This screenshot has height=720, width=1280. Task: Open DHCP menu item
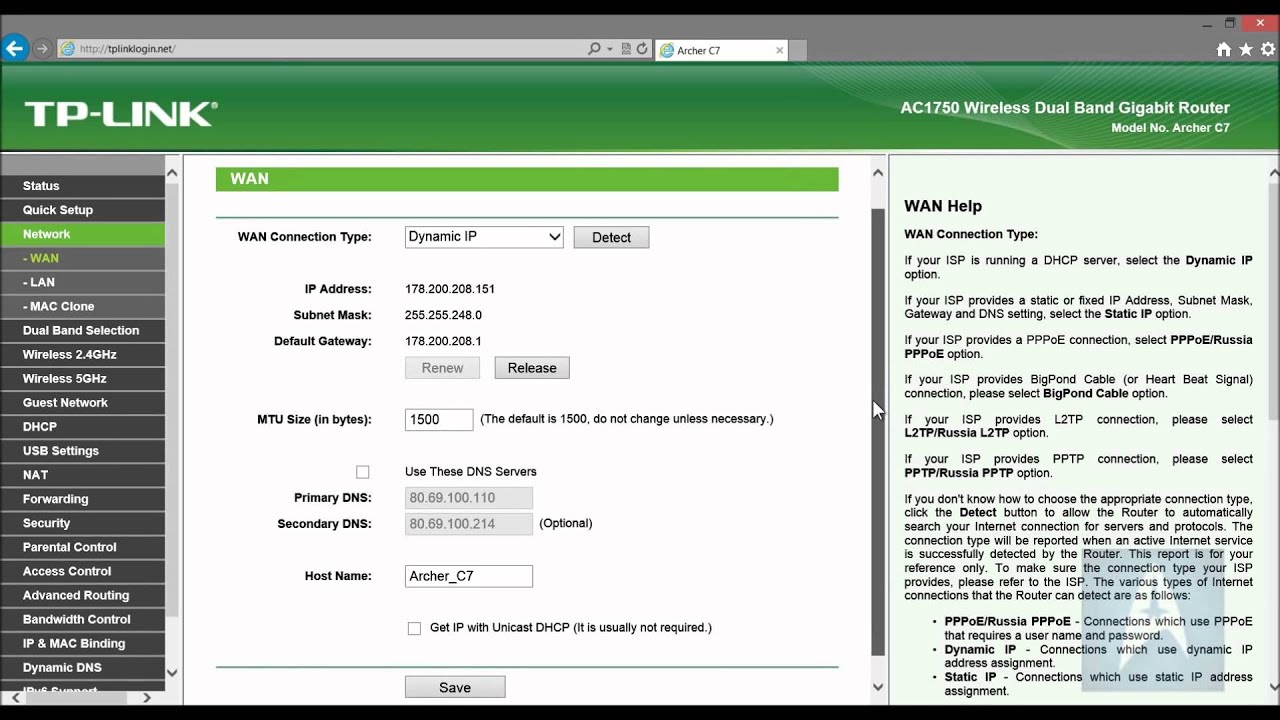82,426
